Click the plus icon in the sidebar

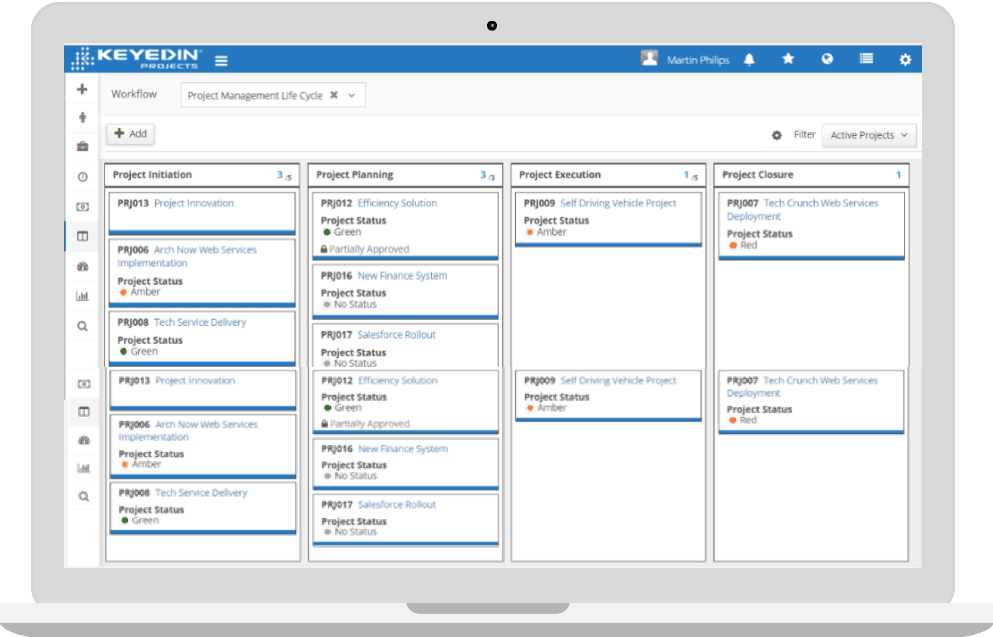82,89
